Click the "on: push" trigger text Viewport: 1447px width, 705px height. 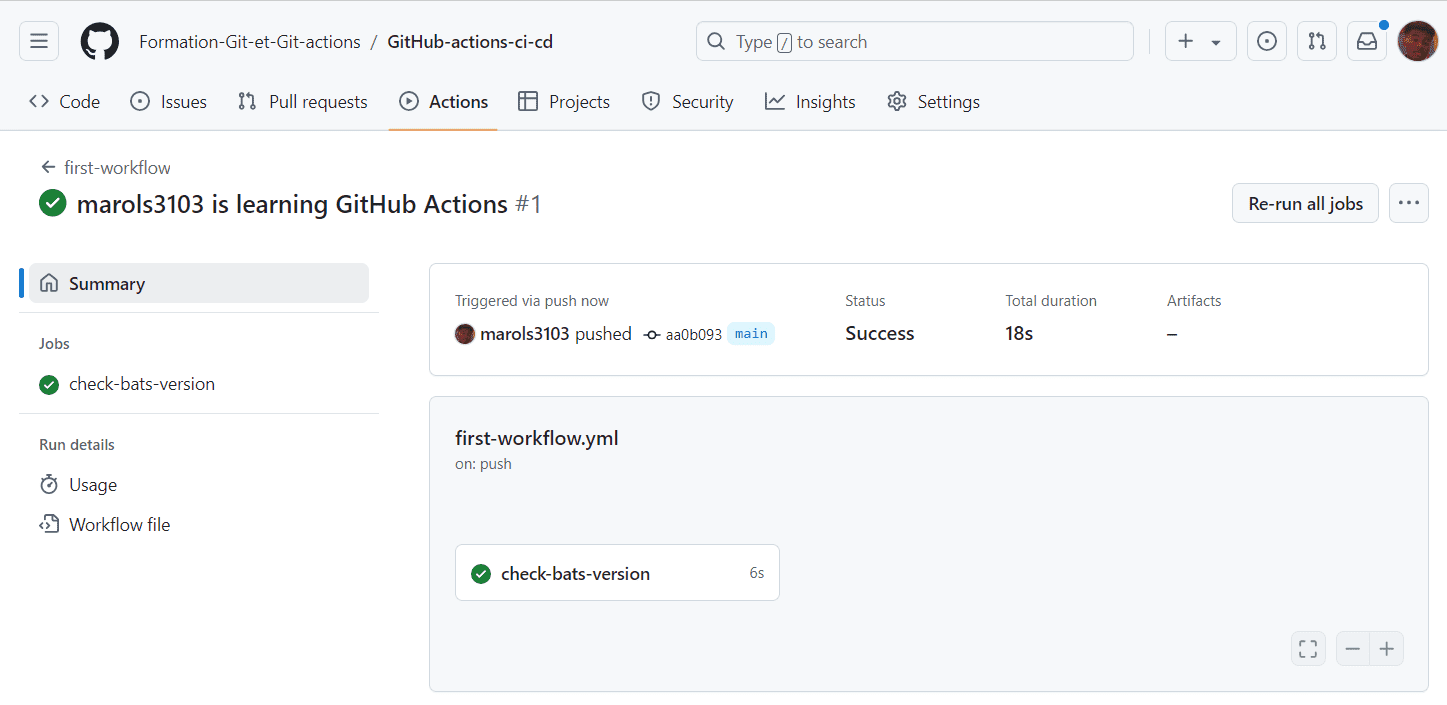[x=483, y=464]
